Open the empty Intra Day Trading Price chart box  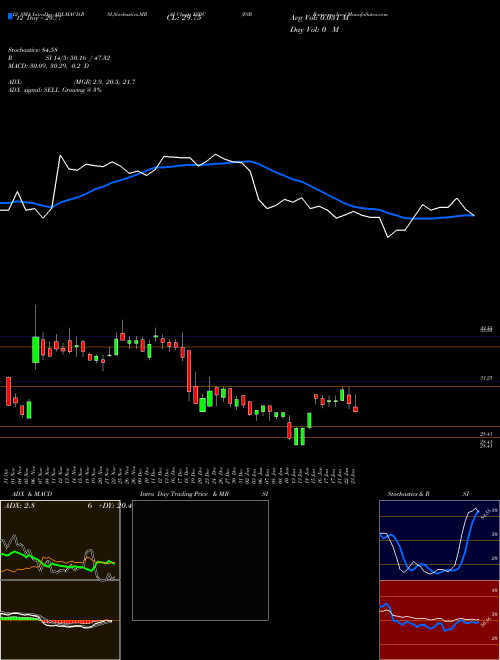click(200, 560)
